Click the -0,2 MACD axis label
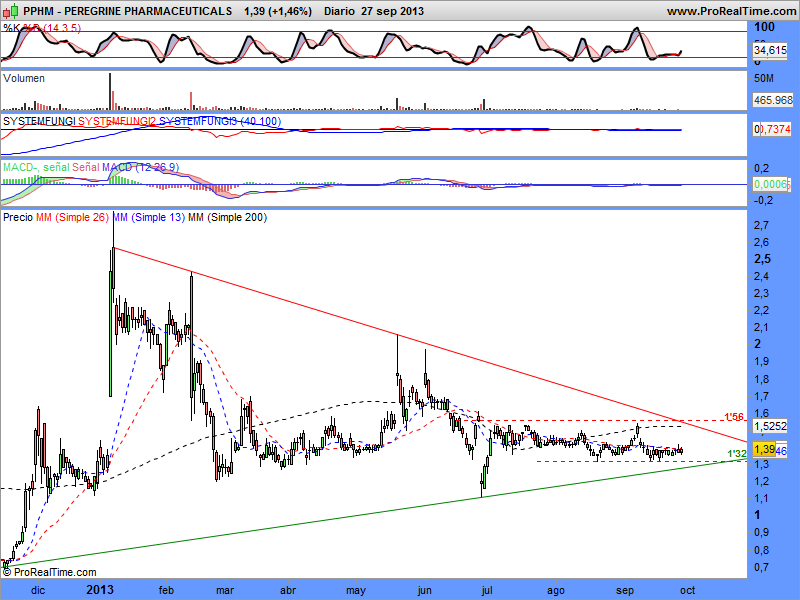 click(x=763, y=200)
